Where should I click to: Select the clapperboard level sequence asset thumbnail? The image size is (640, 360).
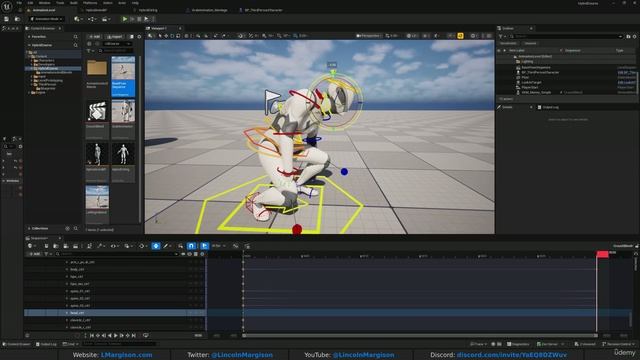point(97,111)
